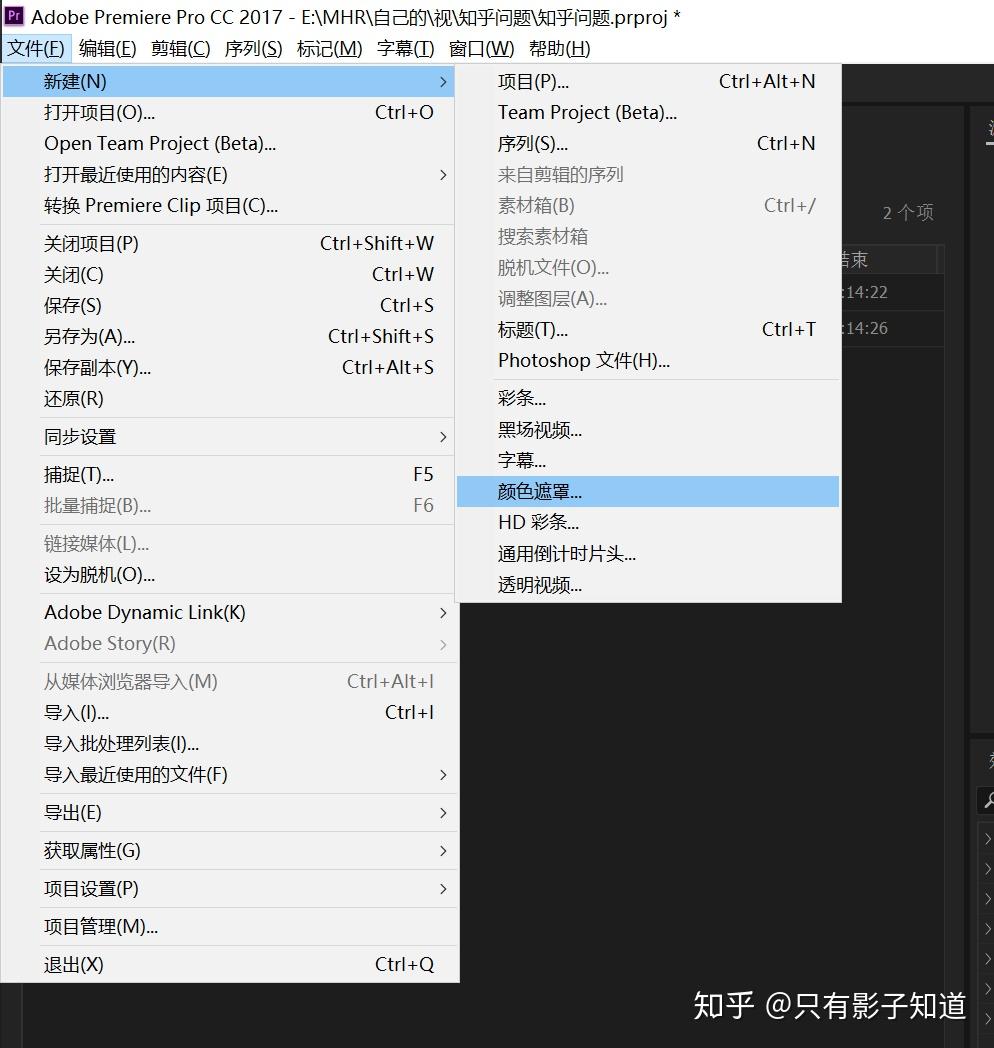The image size is (994, 1048).
Task: Click the 2 个项 item count label
Action: pos(908,213)
